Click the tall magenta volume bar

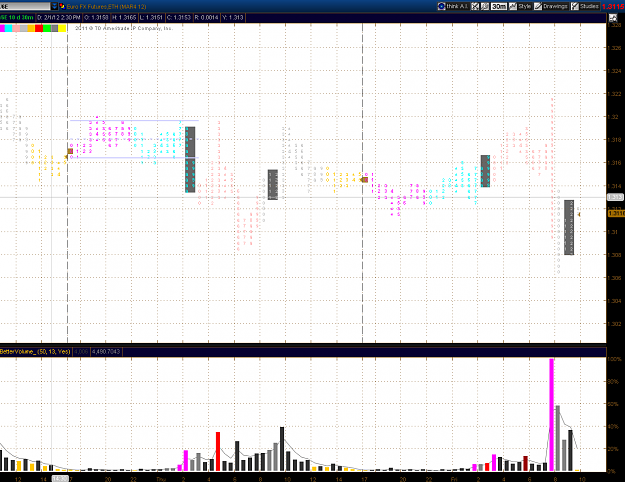pos(552,415)
